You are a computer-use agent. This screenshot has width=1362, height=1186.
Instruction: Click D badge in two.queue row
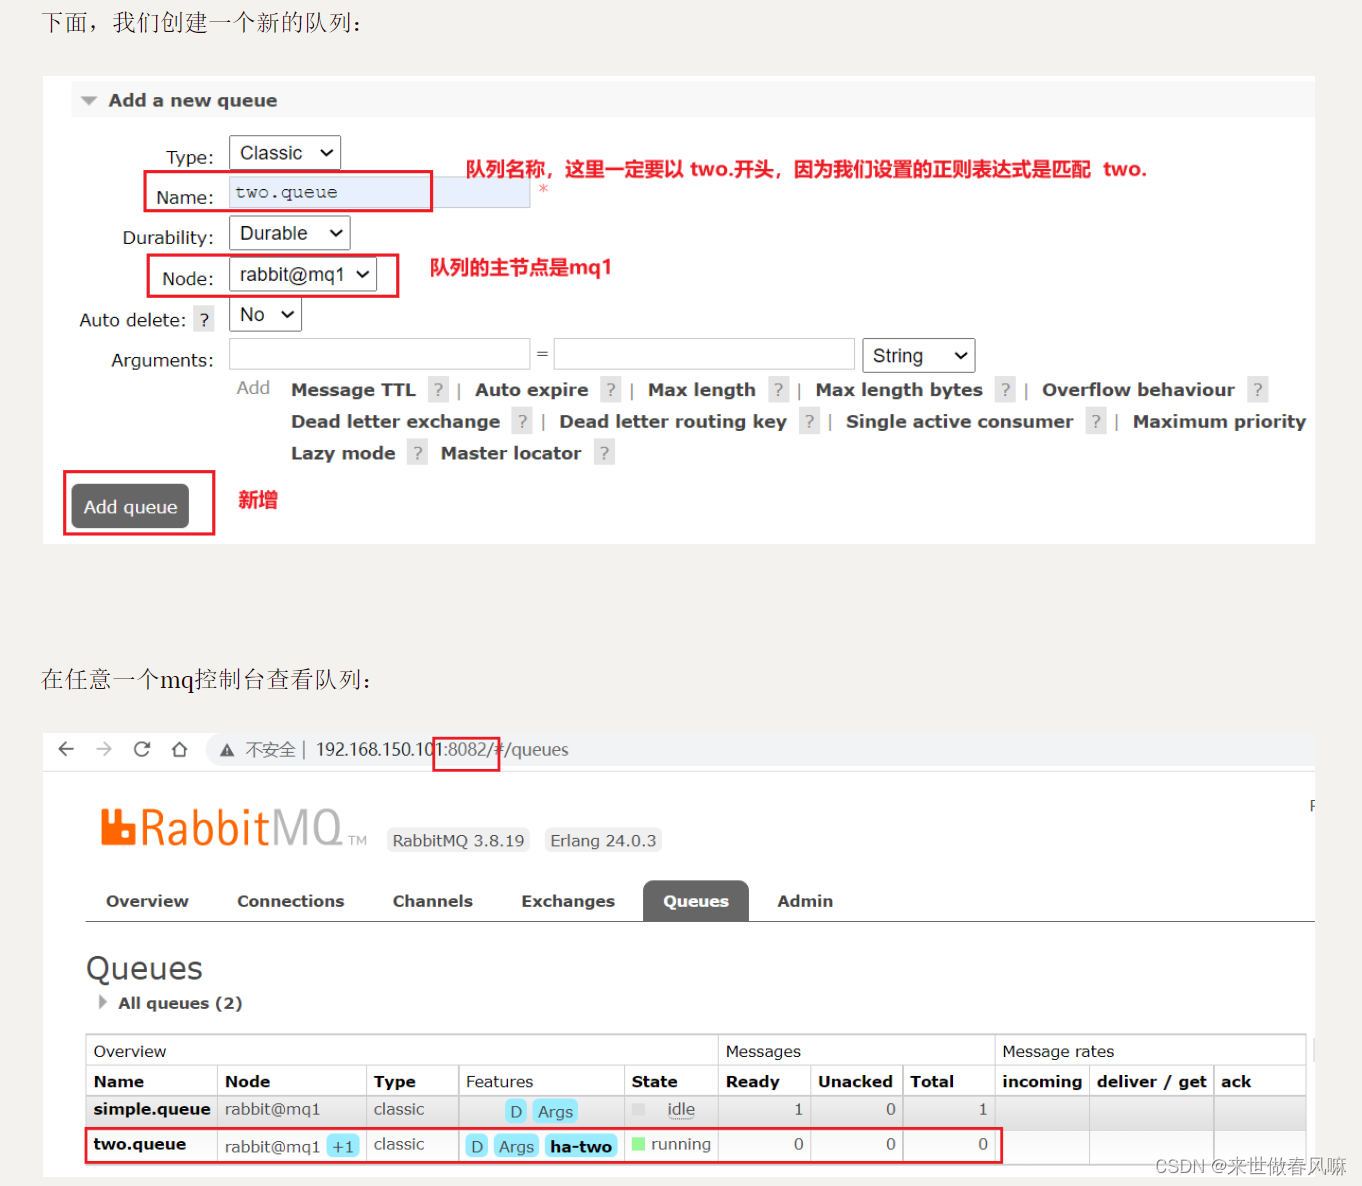477,1146
